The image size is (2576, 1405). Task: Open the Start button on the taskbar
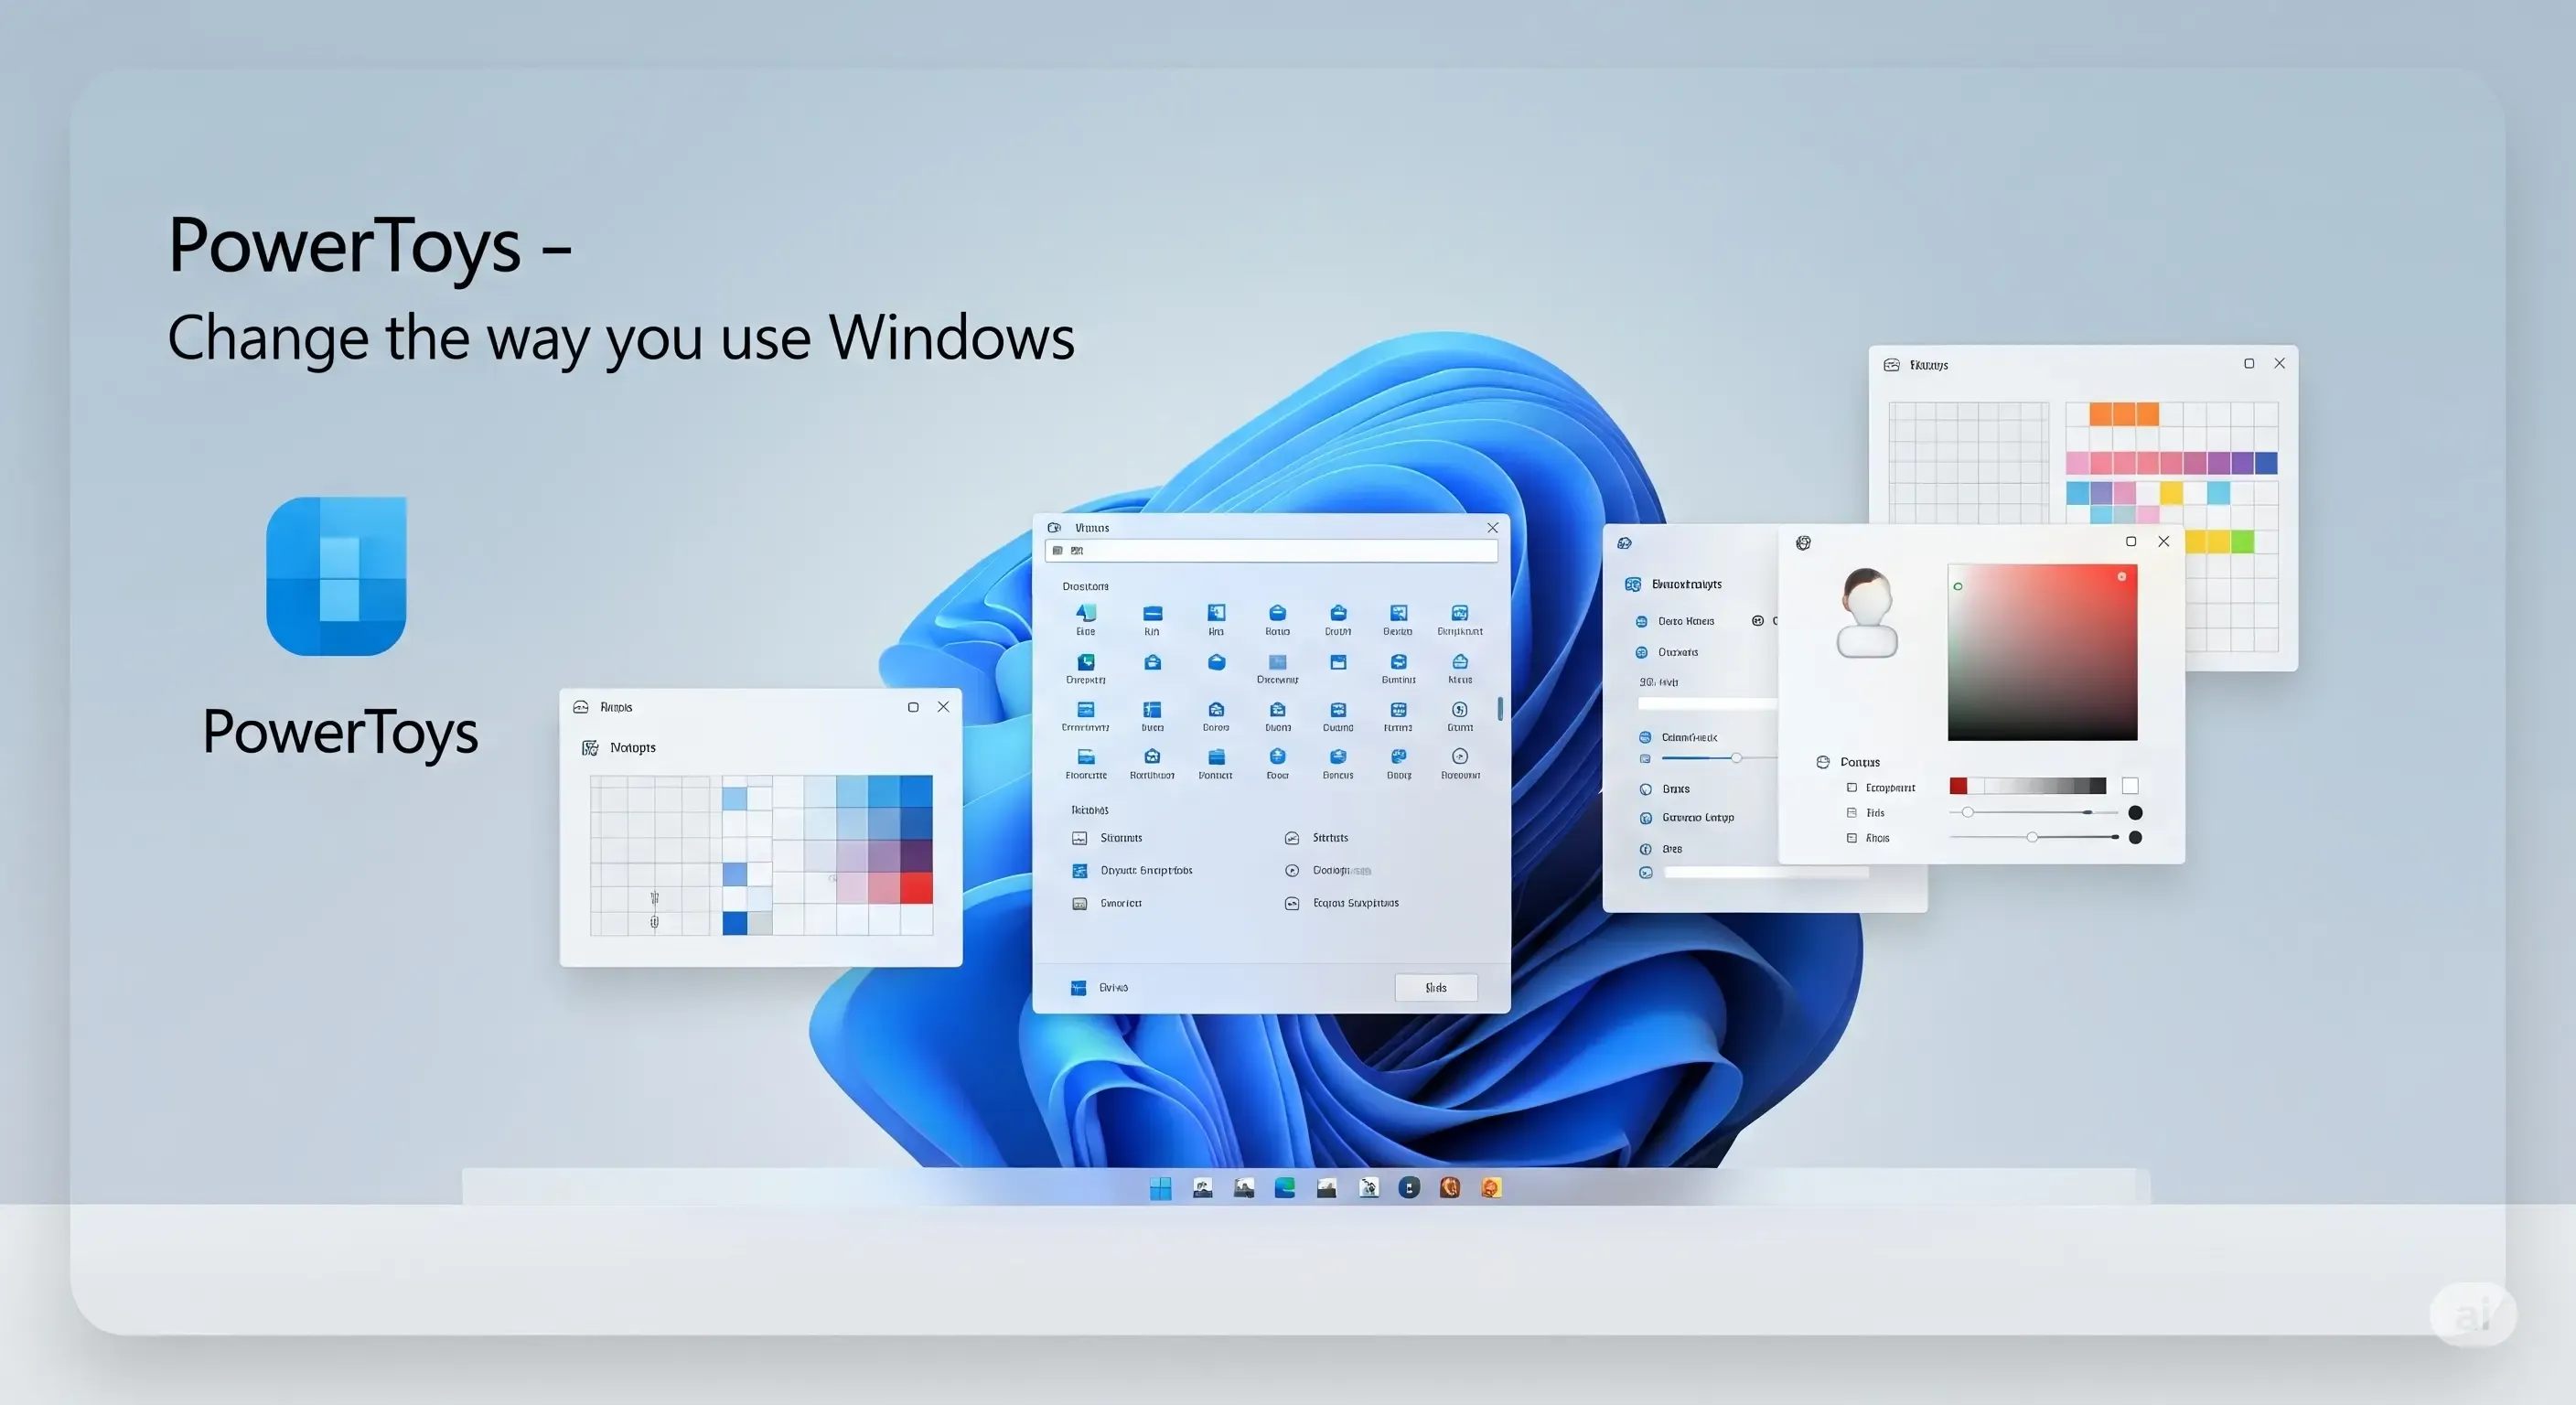coord(1160,1188)
